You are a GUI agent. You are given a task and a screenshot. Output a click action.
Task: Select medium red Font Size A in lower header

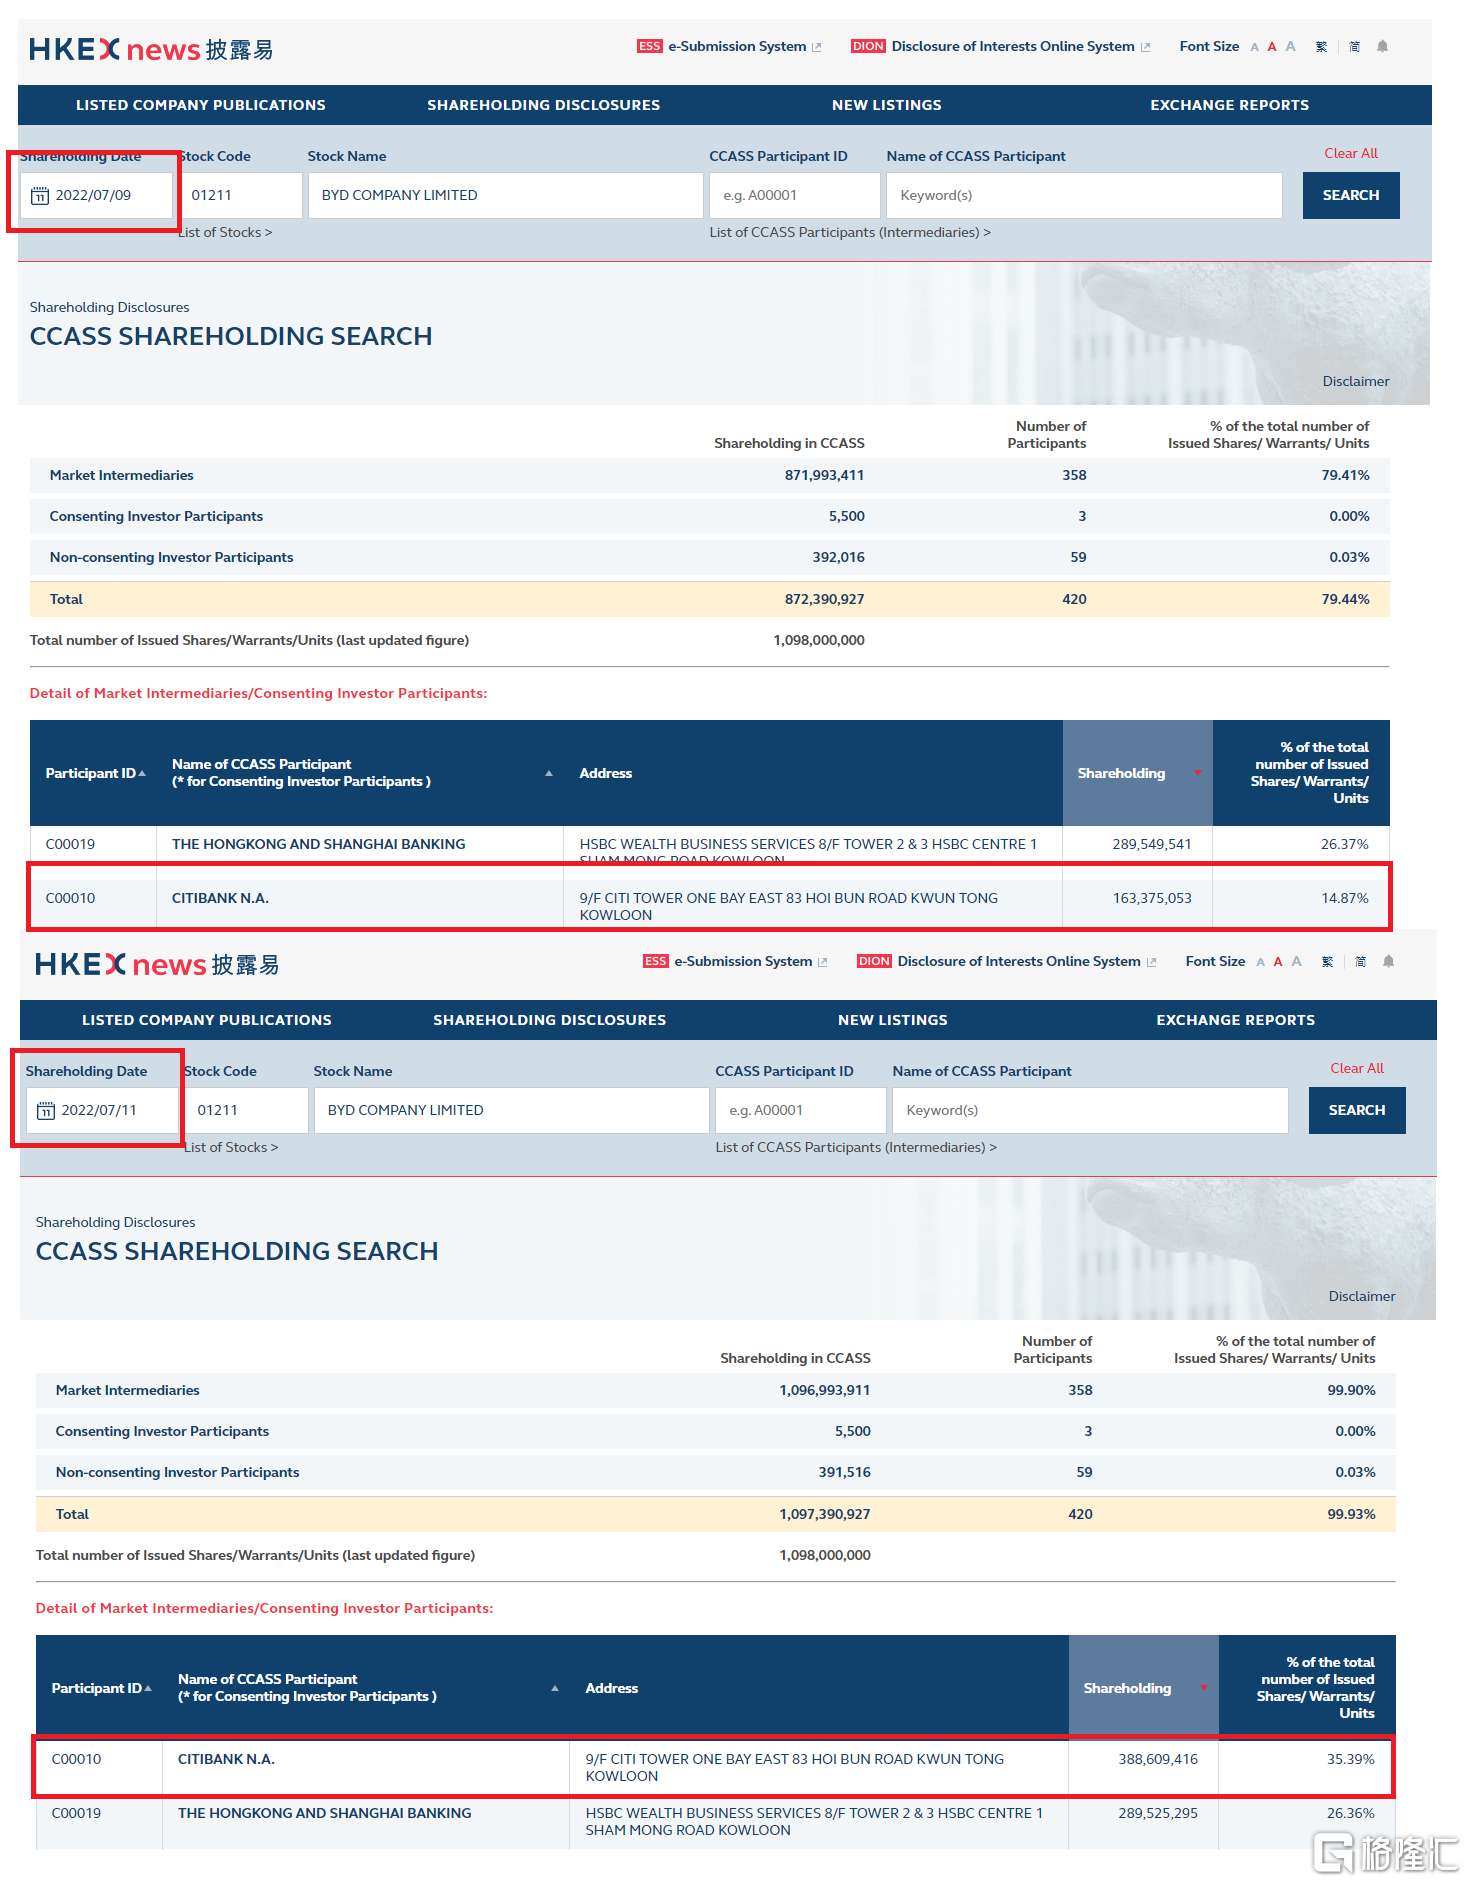pos(1277,962)
